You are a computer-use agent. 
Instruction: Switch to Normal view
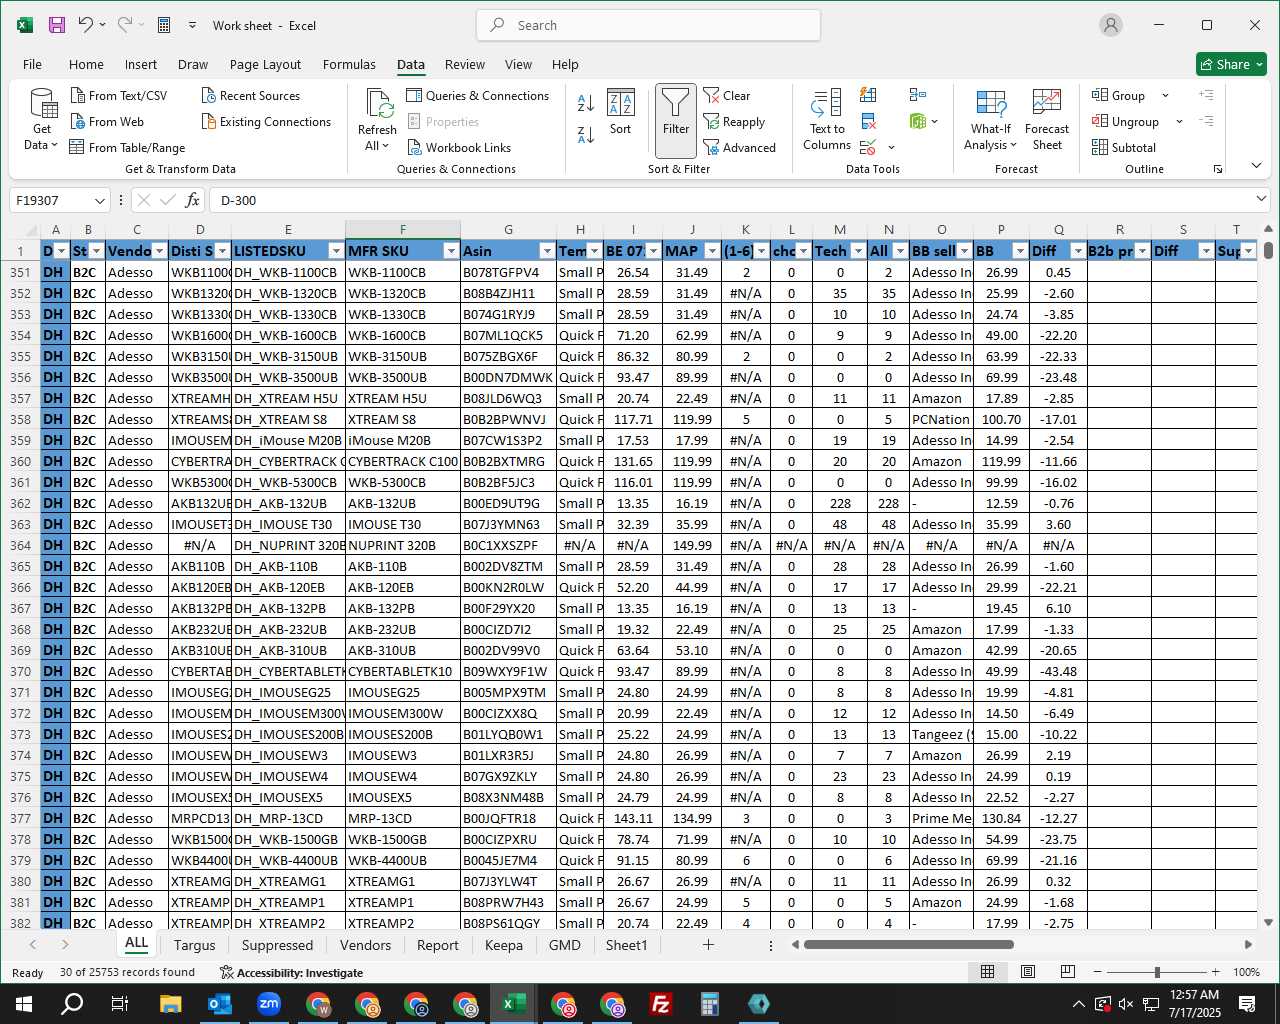pos(987,971)
